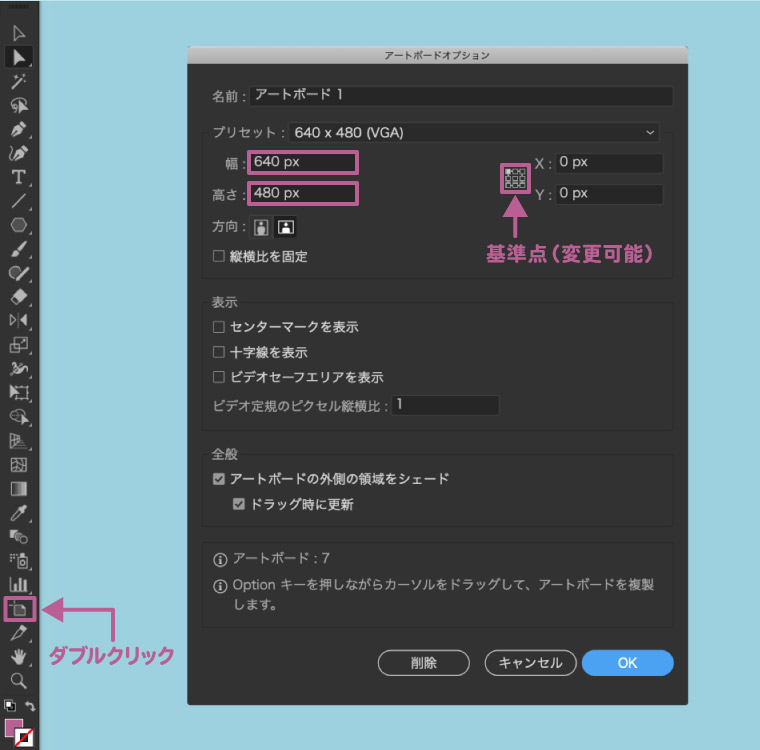Select the Magic Wand tool

click(x=18, y=81)
